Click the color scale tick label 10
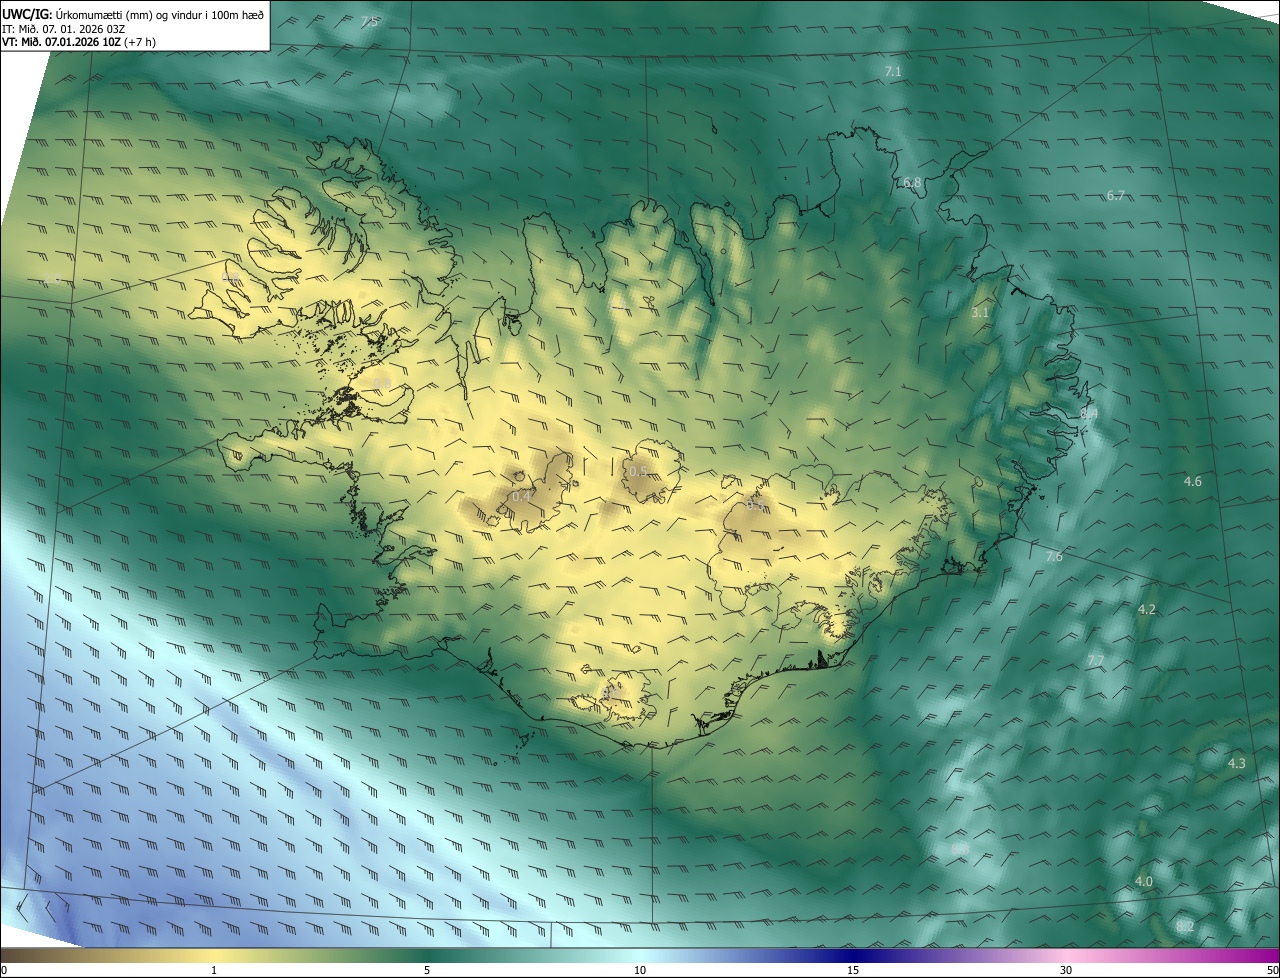 point(640,970)
